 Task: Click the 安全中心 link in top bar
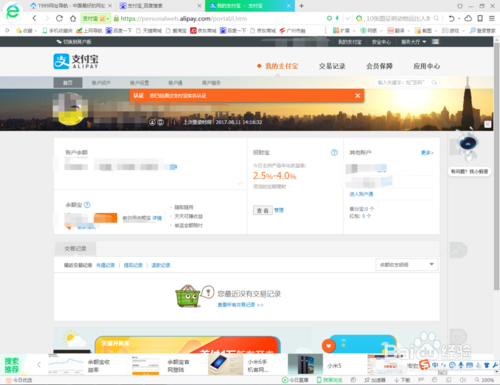381,42
